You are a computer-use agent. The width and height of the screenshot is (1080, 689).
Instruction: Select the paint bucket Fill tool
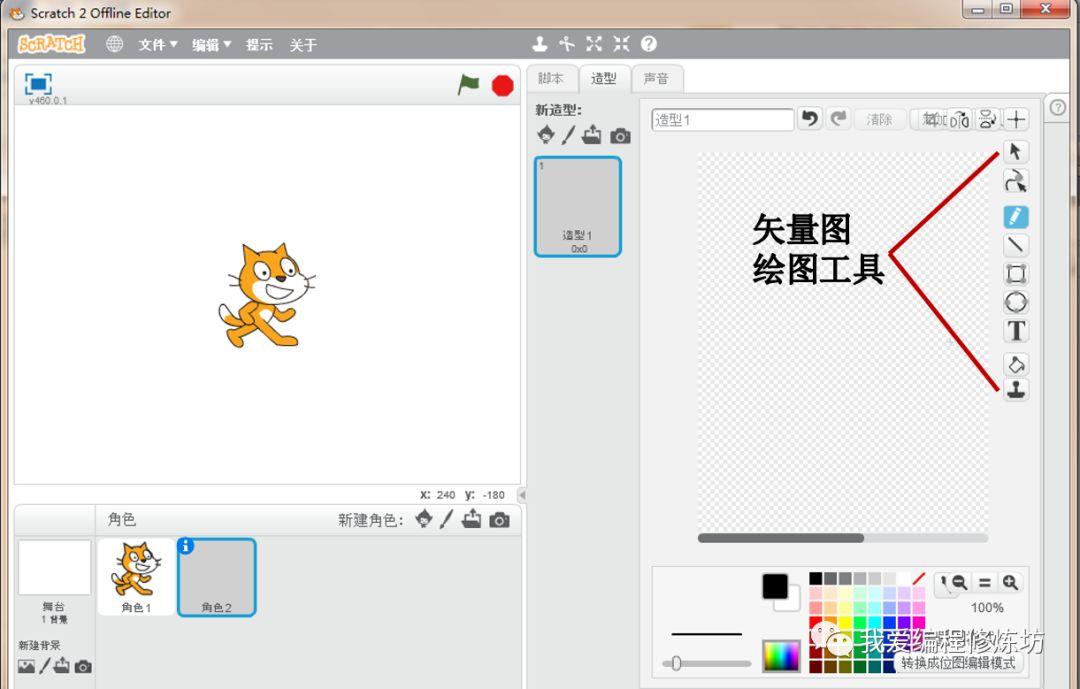1015,364
